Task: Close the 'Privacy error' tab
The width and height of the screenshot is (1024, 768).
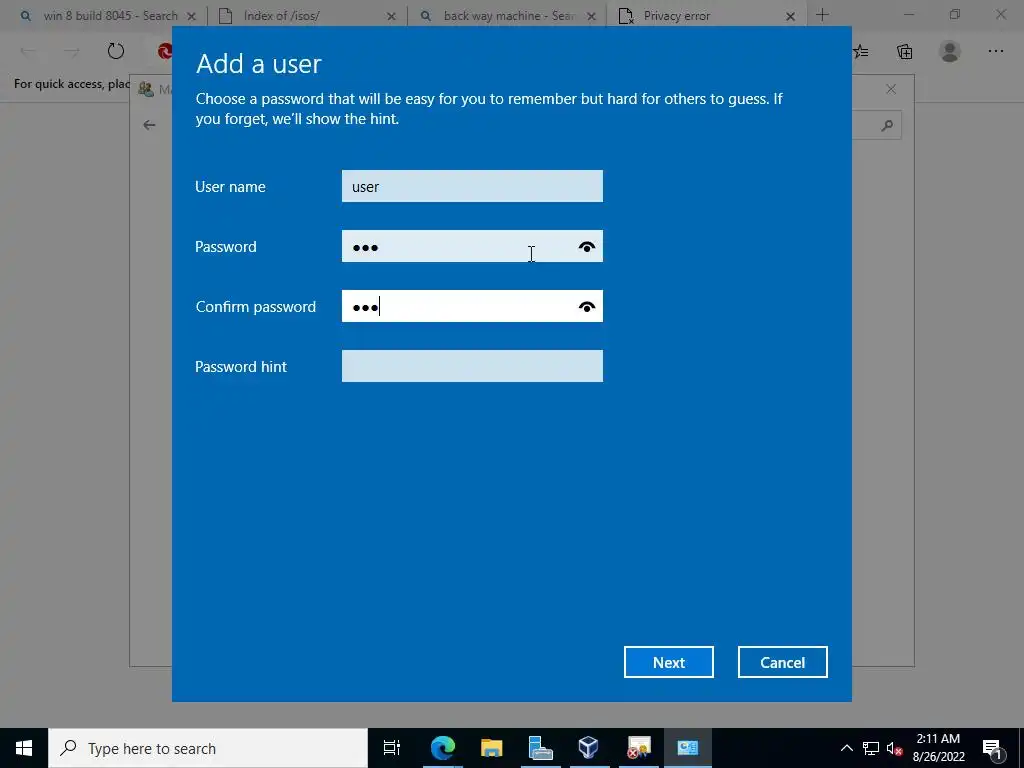Action: tap(790, 16)
